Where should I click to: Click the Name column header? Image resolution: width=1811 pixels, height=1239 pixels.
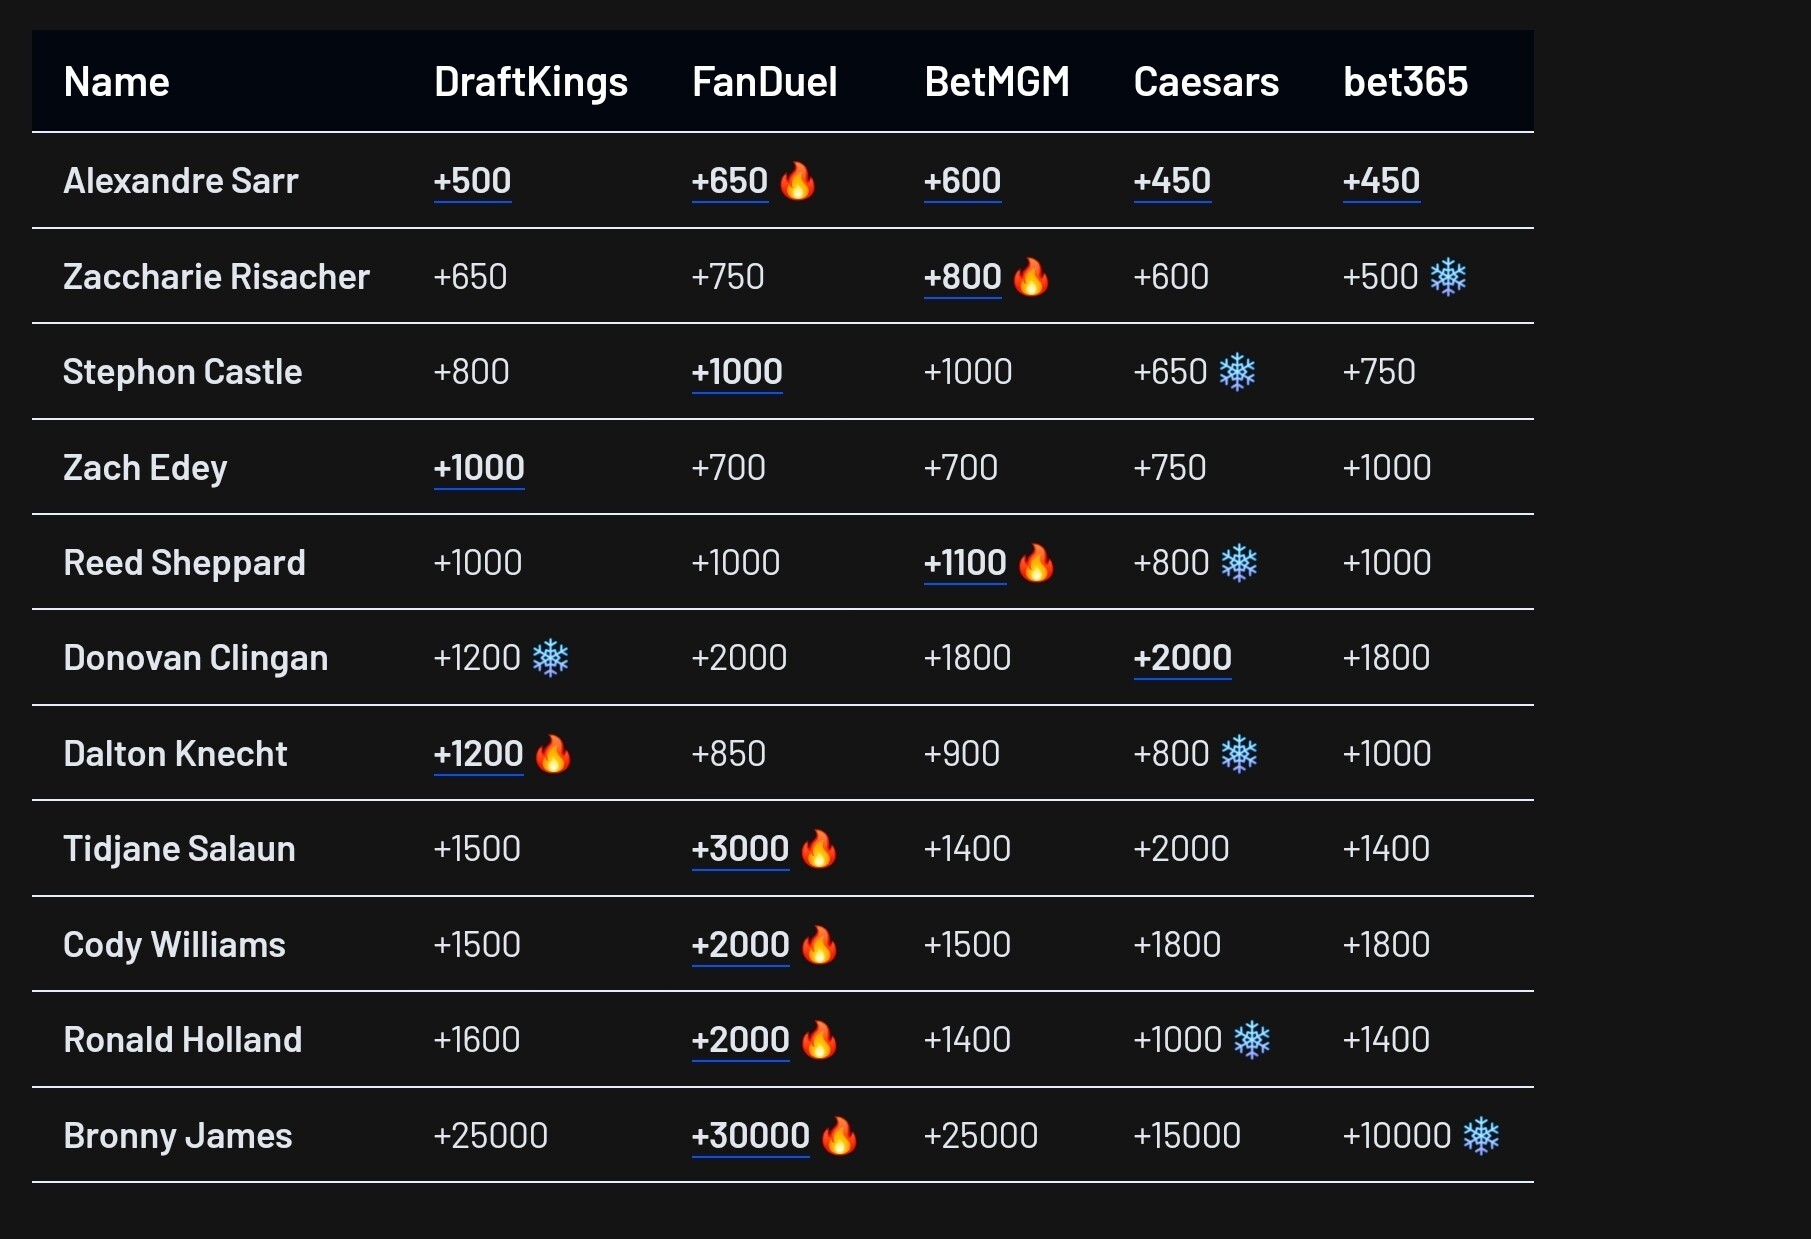[x=116, y=82]
